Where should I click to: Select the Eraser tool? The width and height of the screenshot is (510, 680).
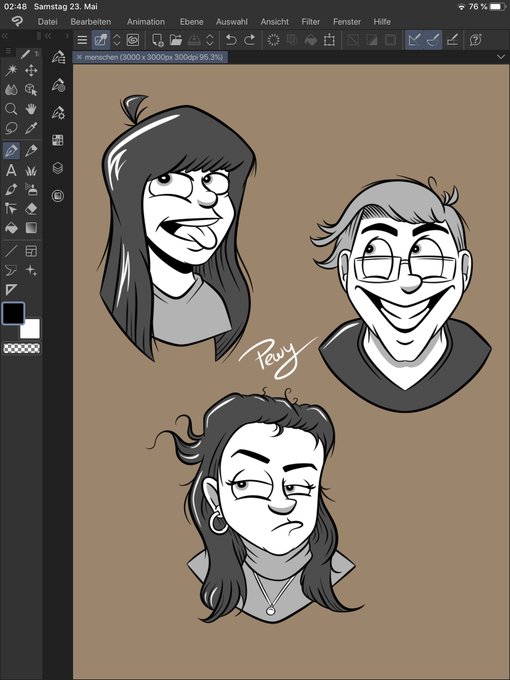click(31, 209)
